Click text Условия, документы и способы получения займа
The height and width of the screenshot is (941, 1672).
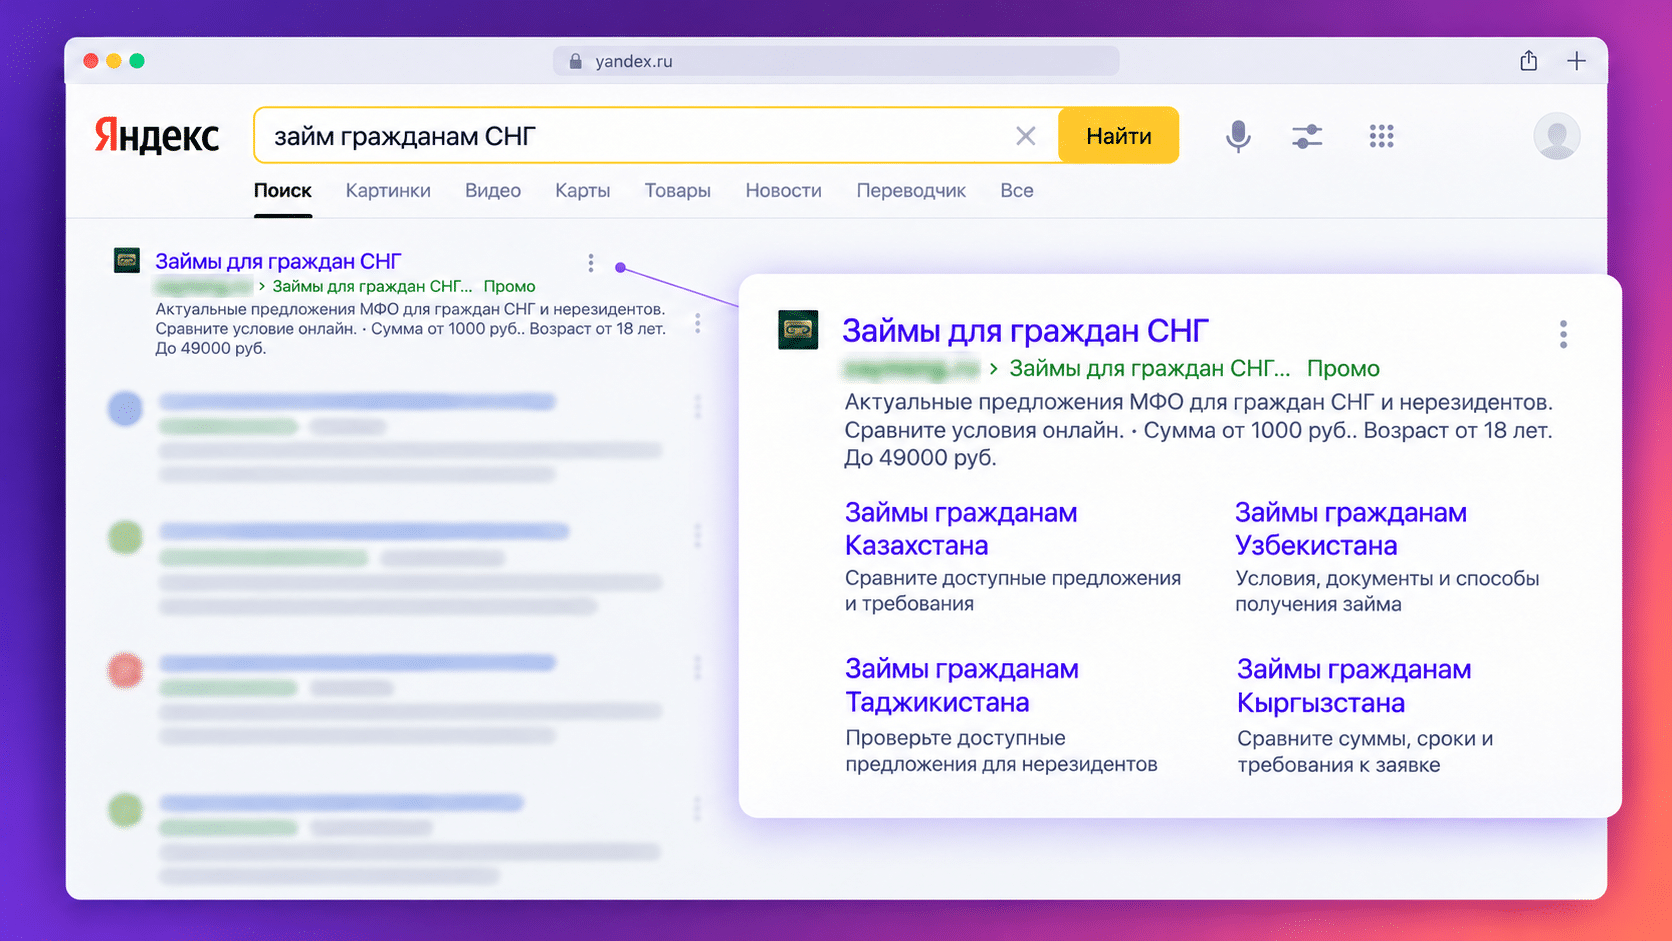click(x=1387, y=591)
